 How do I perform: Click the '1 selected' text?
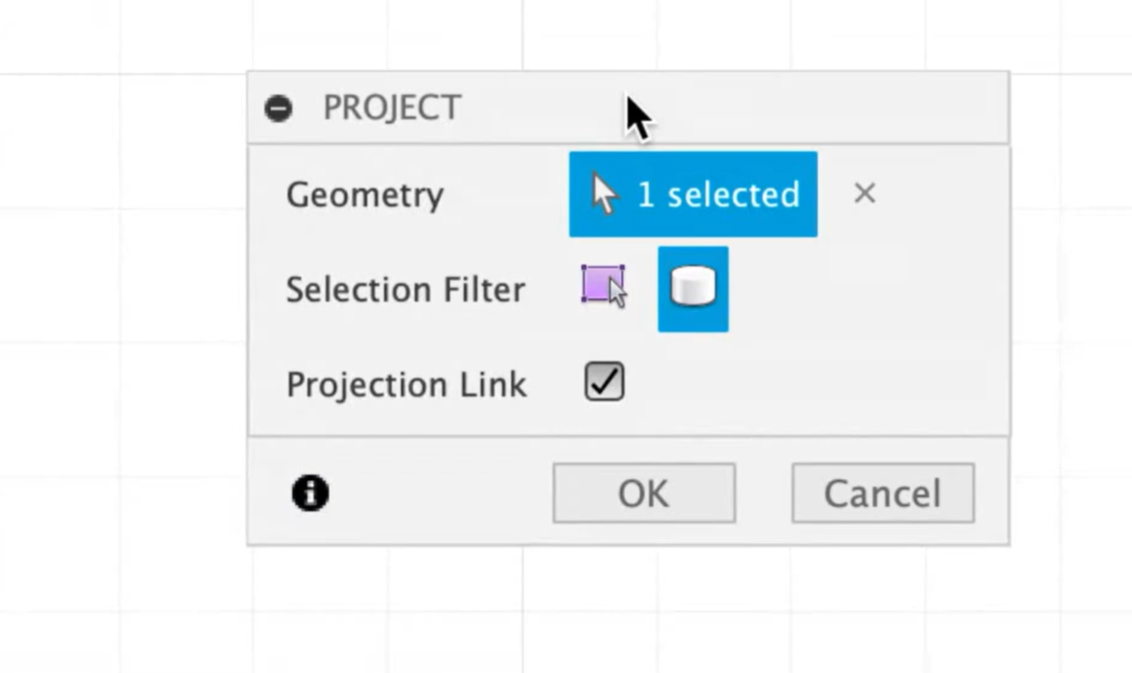coord(719,194)
